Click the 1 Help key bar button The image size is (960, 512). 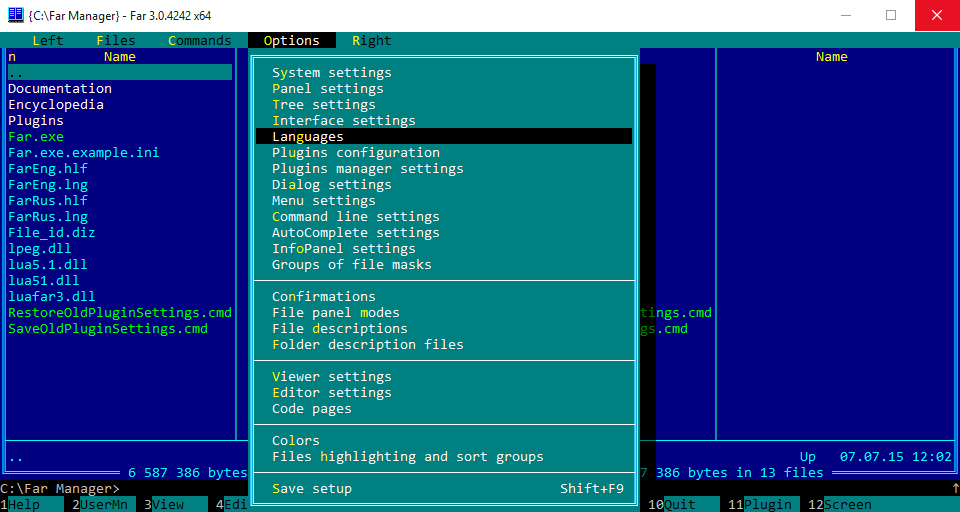coord(24,505)
